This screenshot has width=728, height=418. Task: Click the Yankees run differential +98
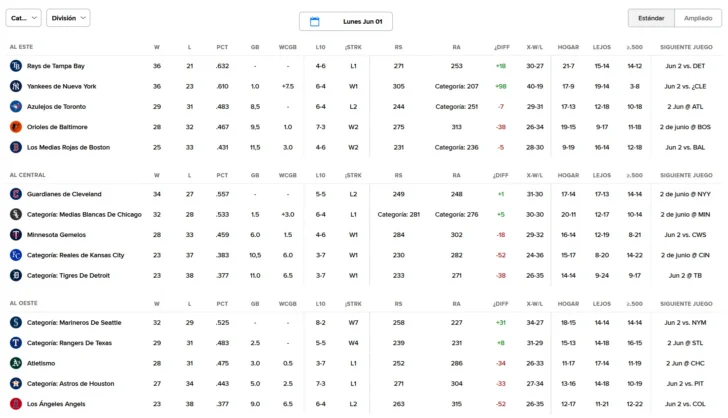click(500, 86)
